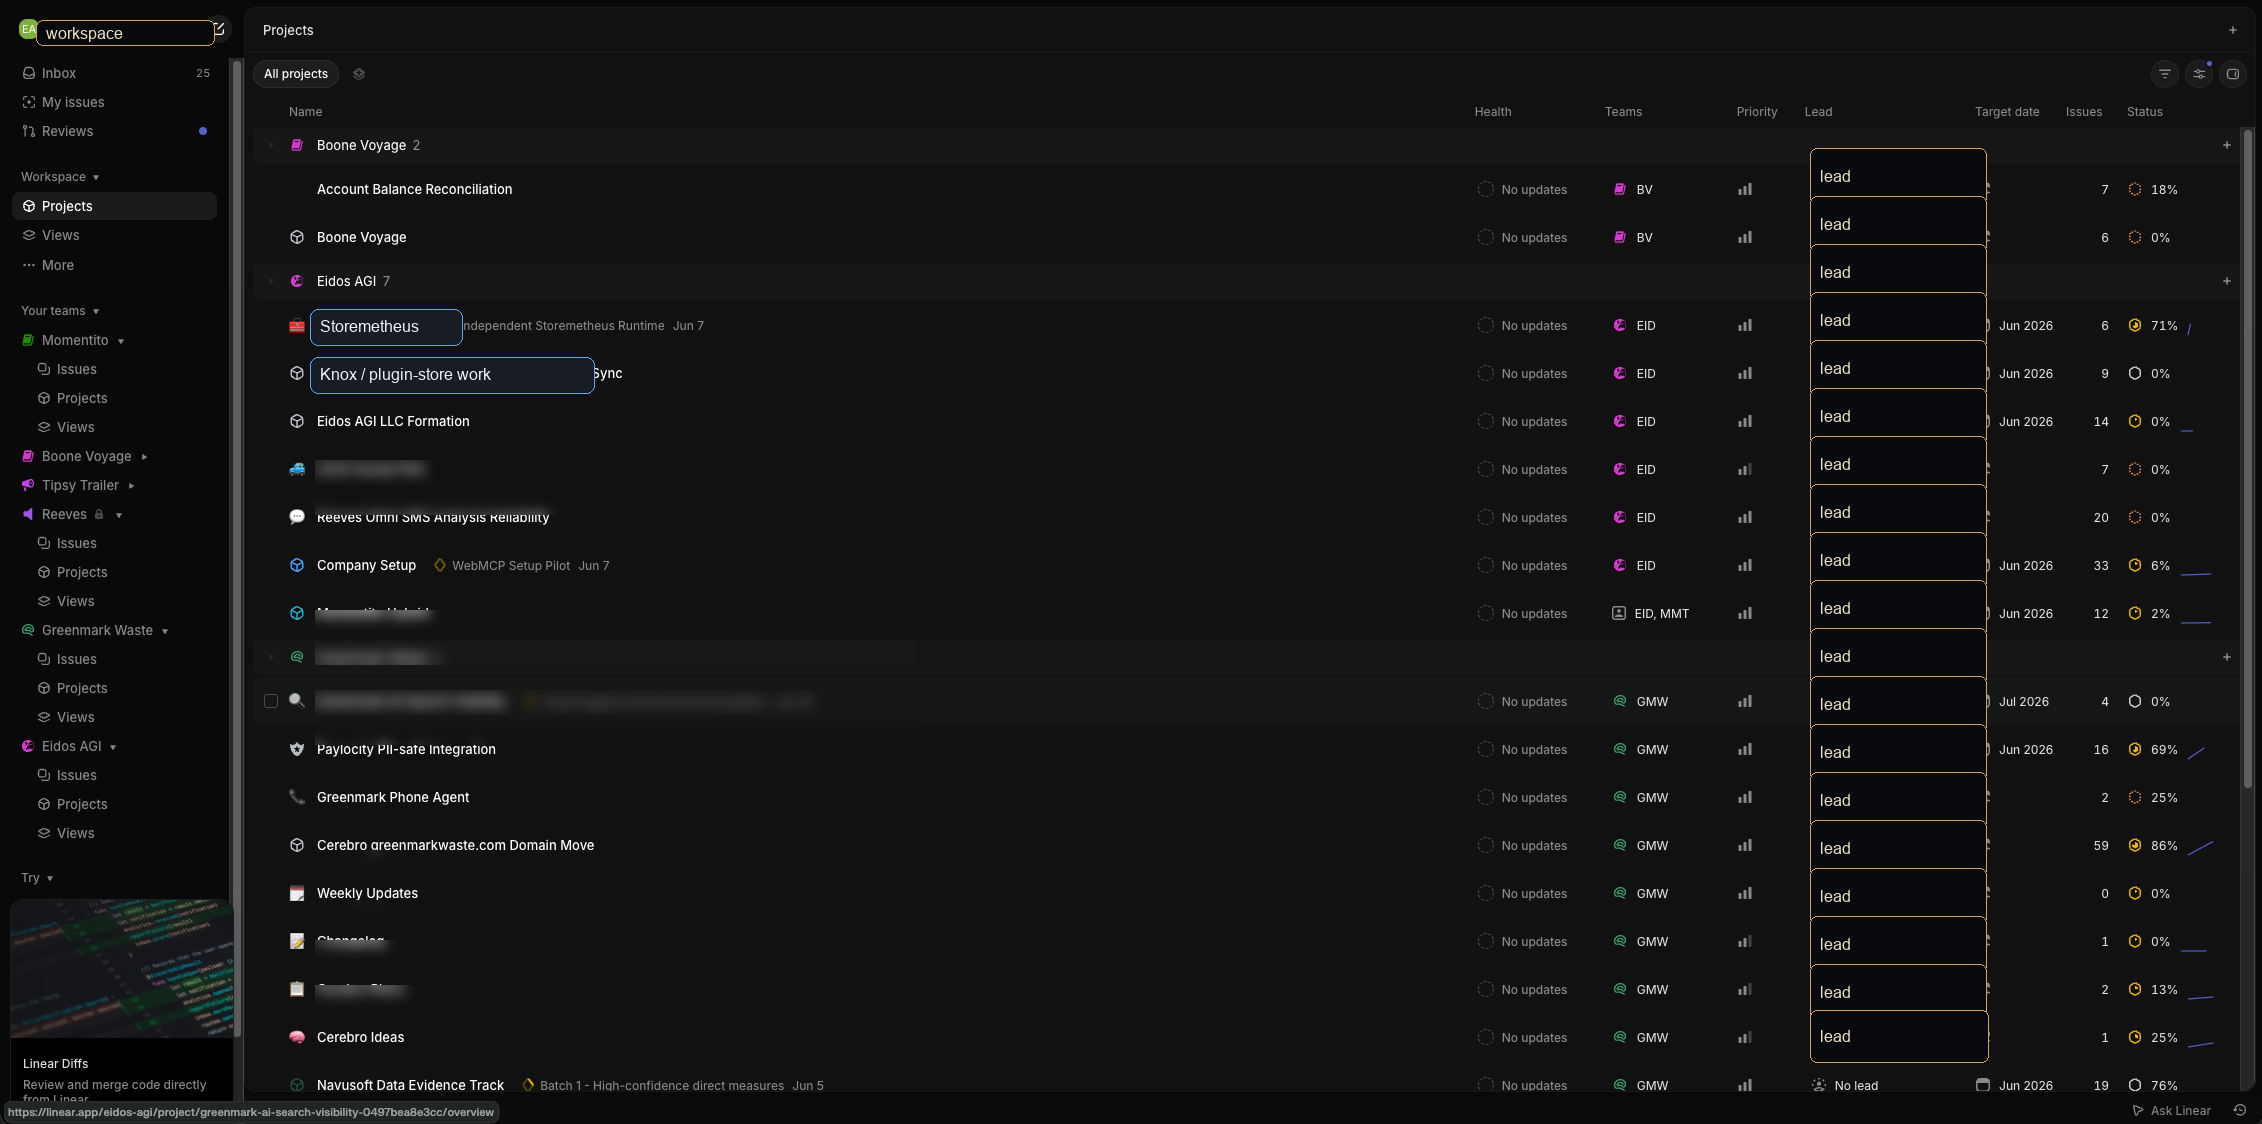Image resolution: width=2262 pixels, height=1124 pixels.
Task: Sort by the Name column header
Action: 305,112
